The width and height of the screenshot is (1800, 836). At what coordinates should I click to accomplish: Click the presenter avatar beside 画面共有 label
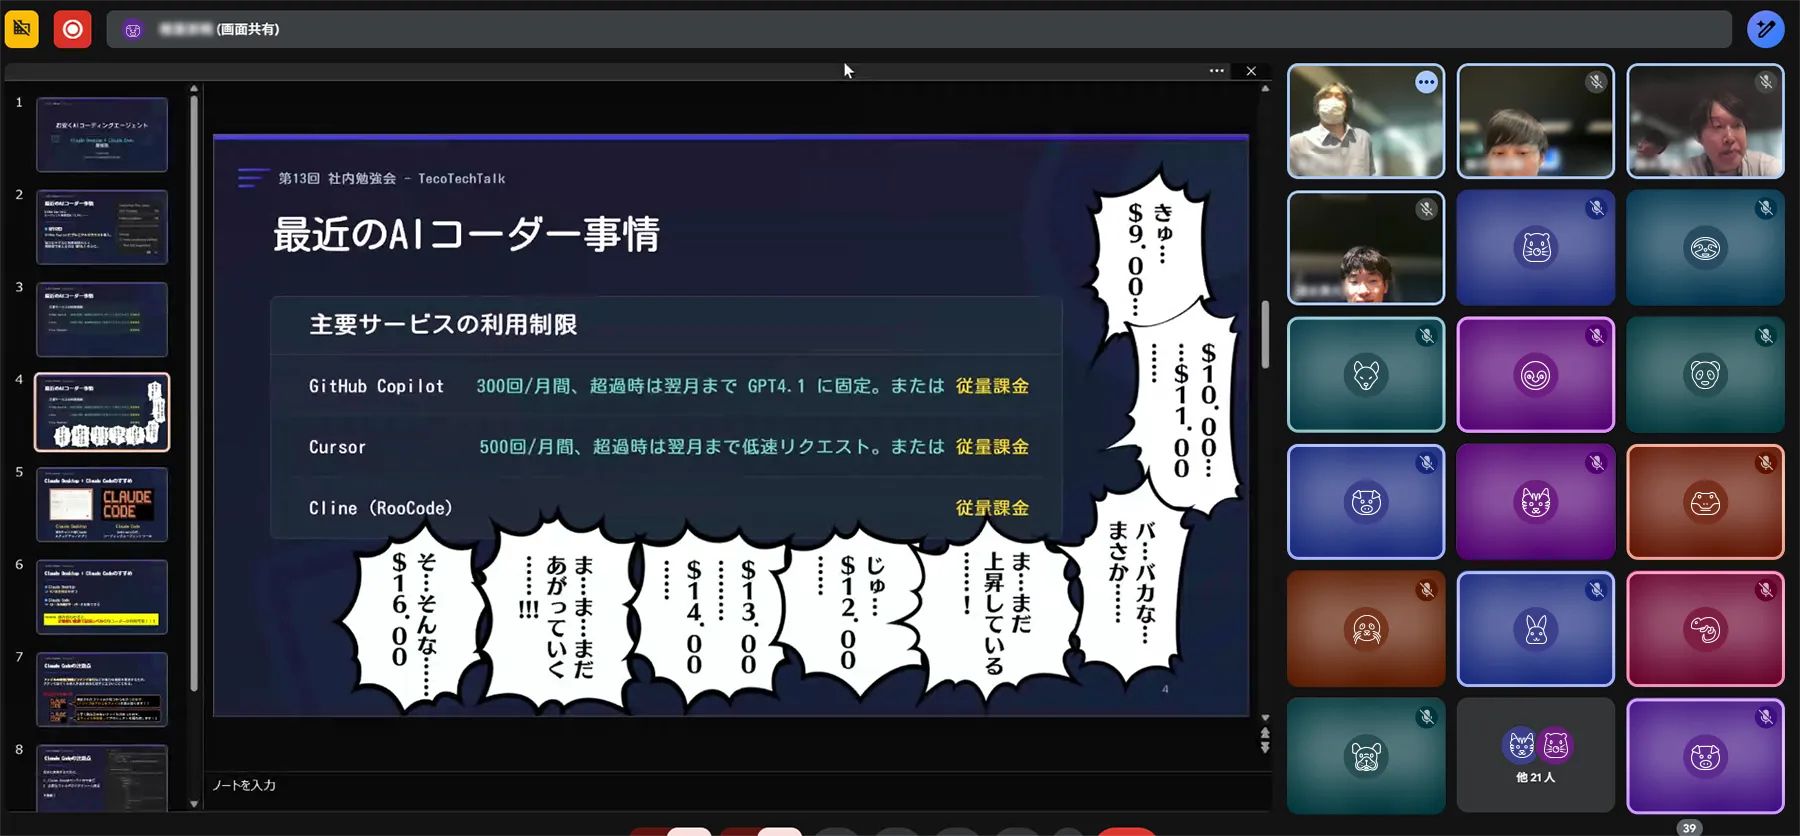click(133, 30)
